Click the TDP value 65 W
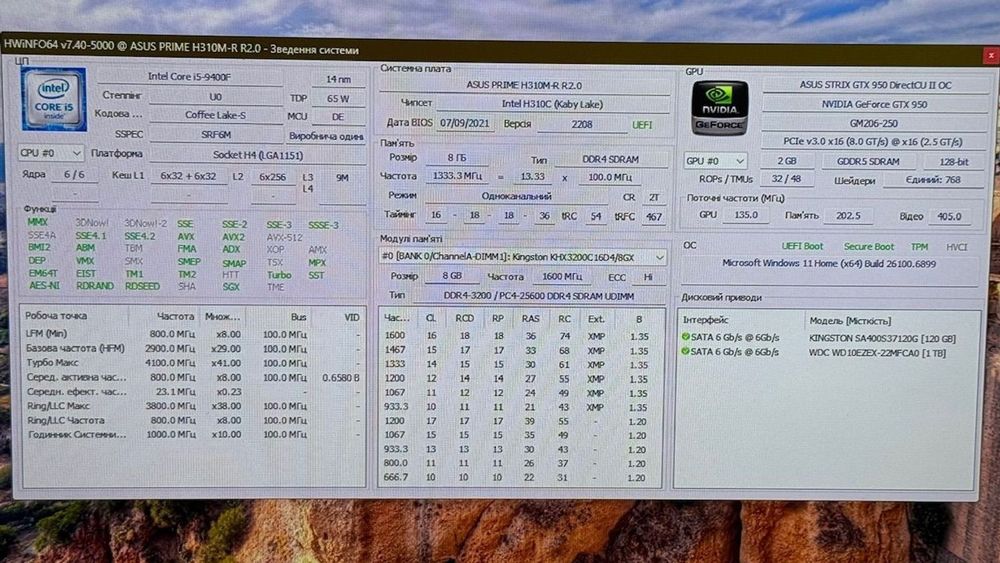This screenshot has width=1000, height=563. point(337,98)
